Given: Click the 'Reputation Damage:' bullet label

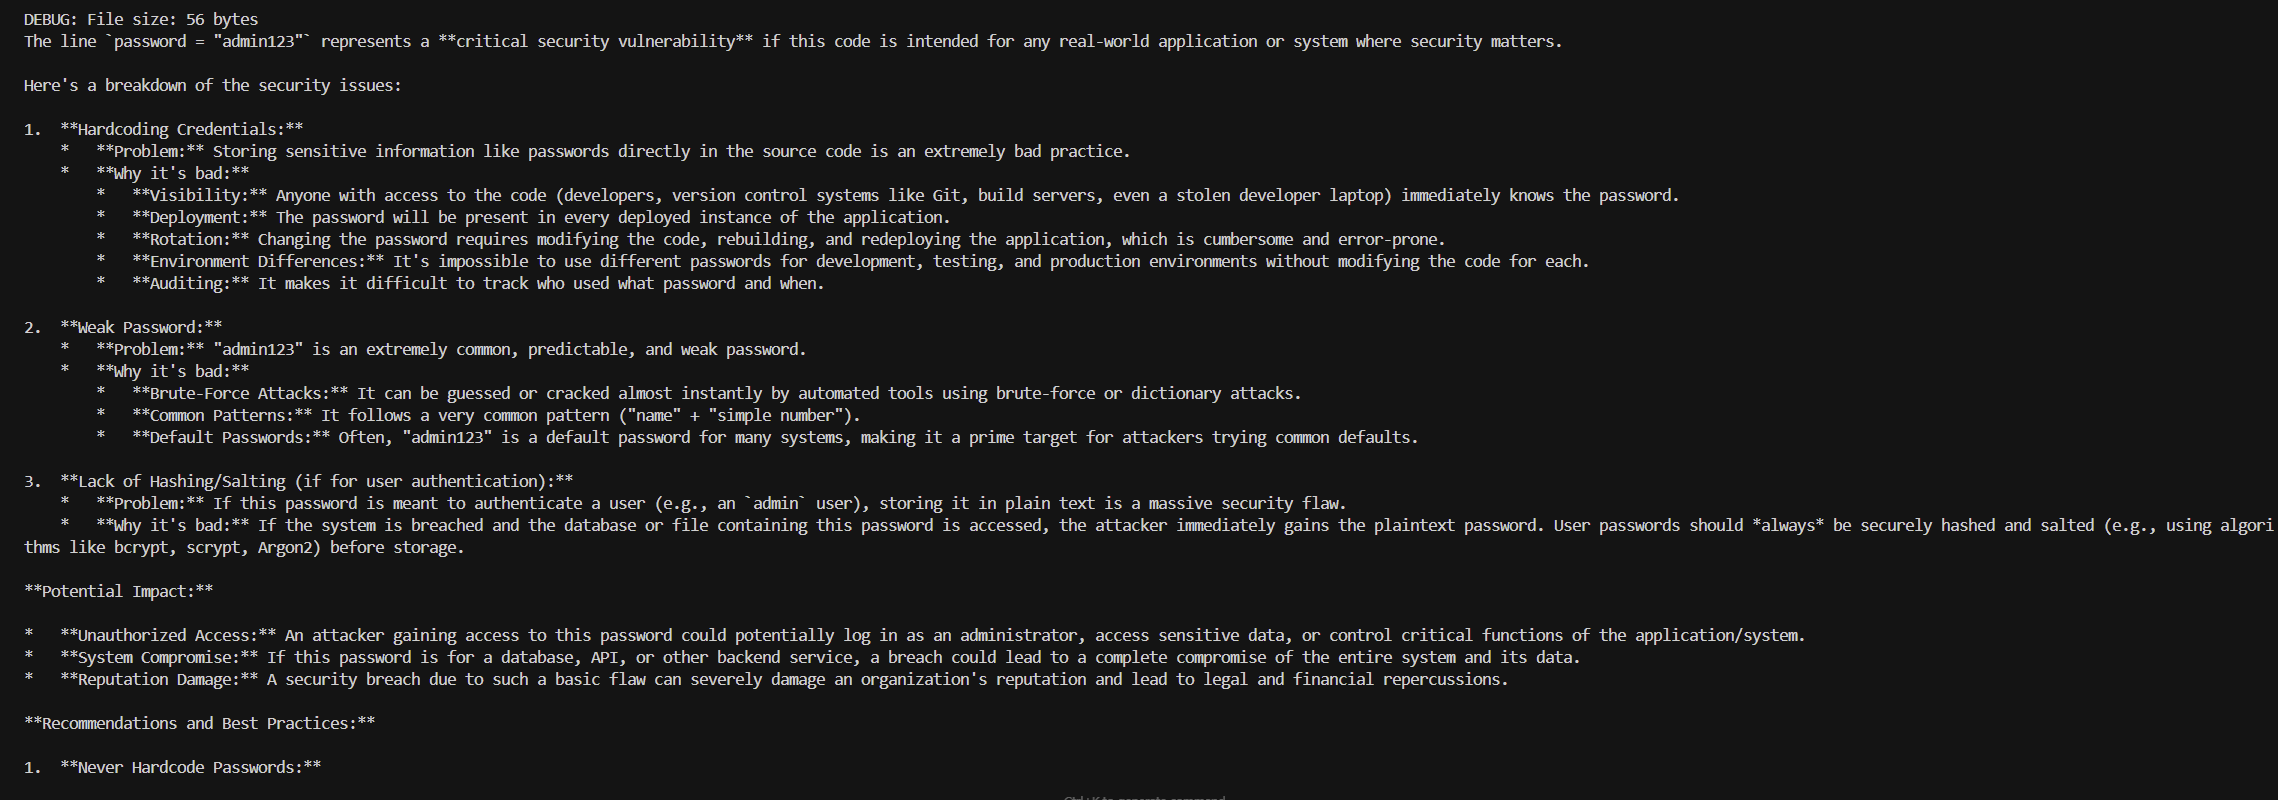Looking at the screenshot, I should click(x=159, y=679).
